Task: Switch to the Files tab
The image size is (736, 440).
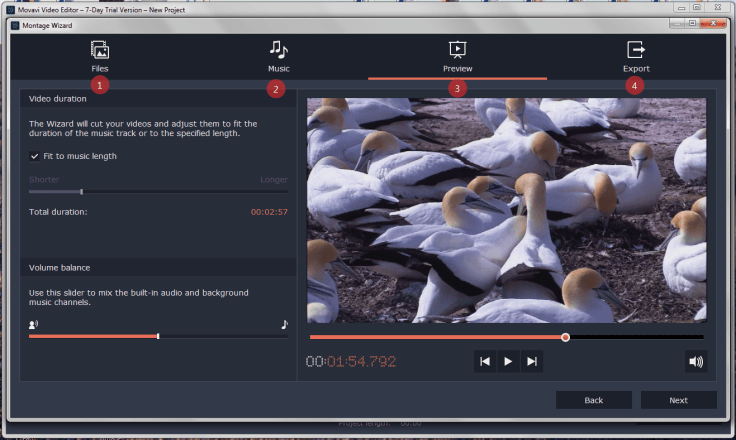Action: click(99, 68)
